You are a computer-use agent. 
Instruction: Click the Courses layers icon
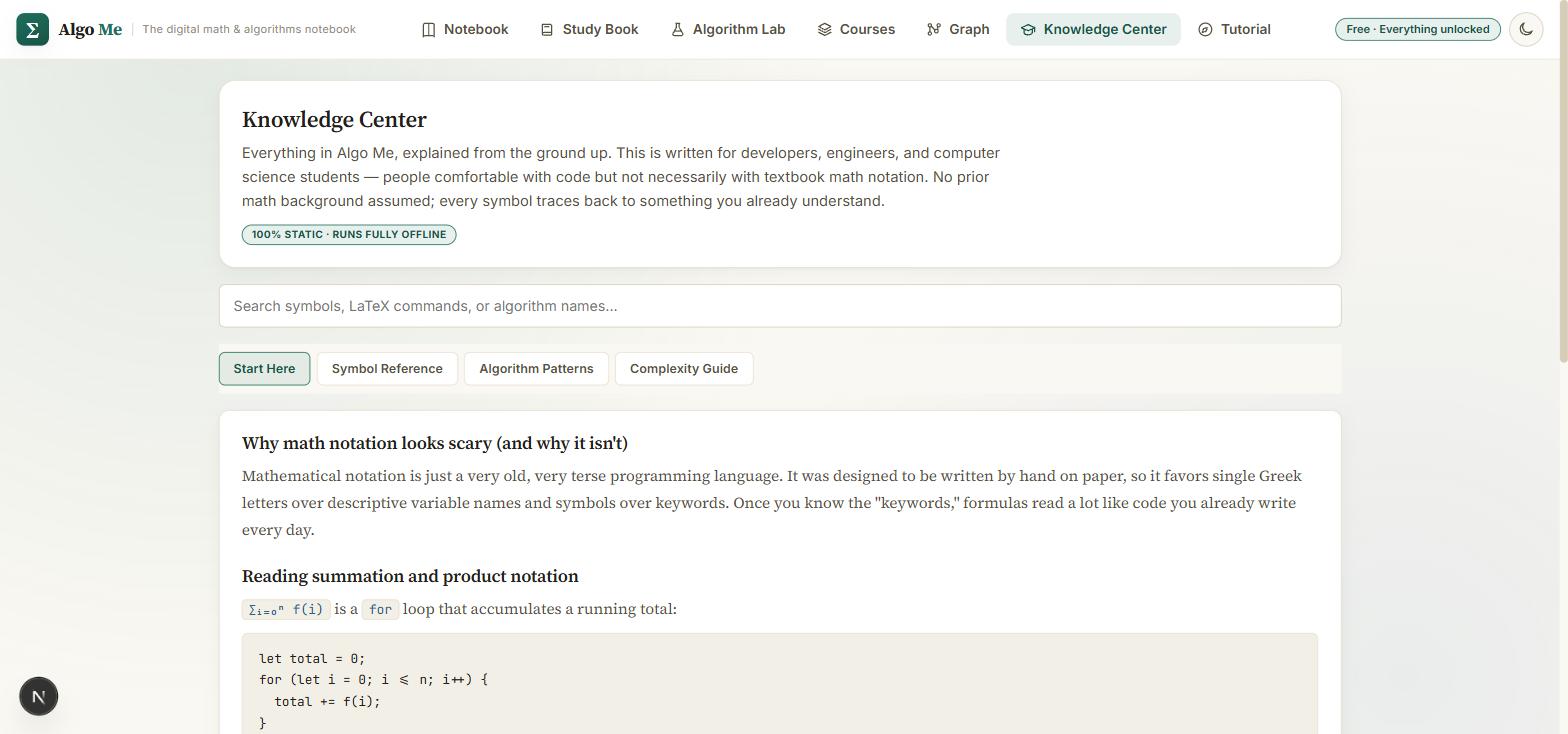point(825,30)
